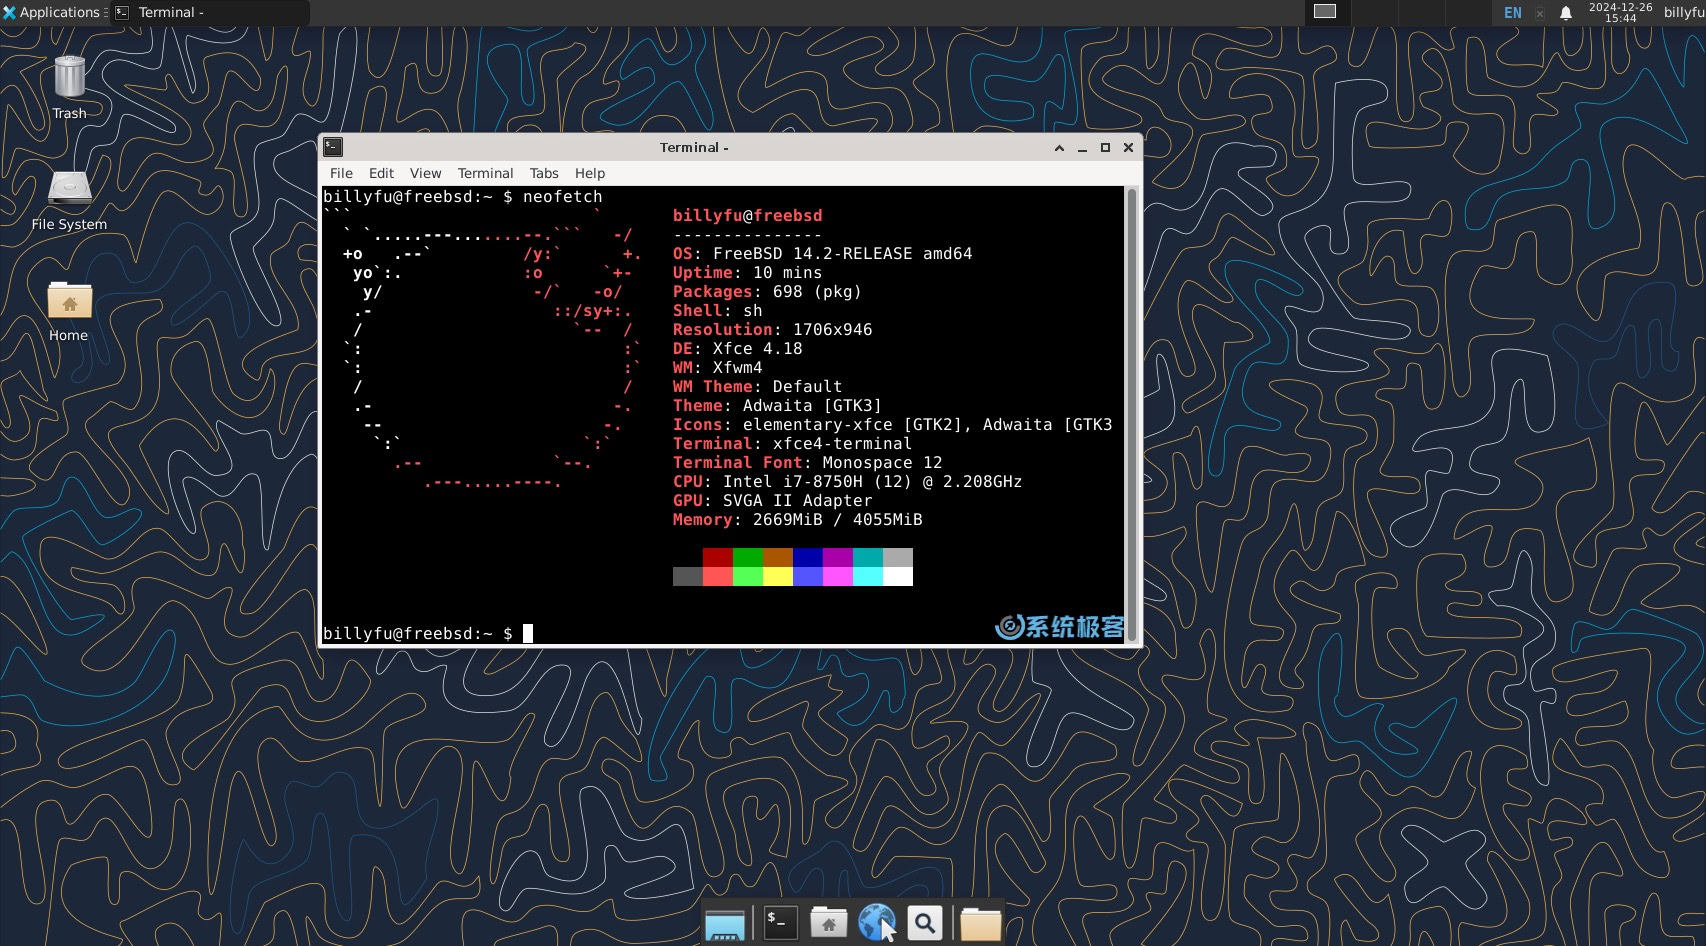Click the 'Icons: elementary-xfce' line
This screenshot has width=1706, height=946.
pos(892,425)
